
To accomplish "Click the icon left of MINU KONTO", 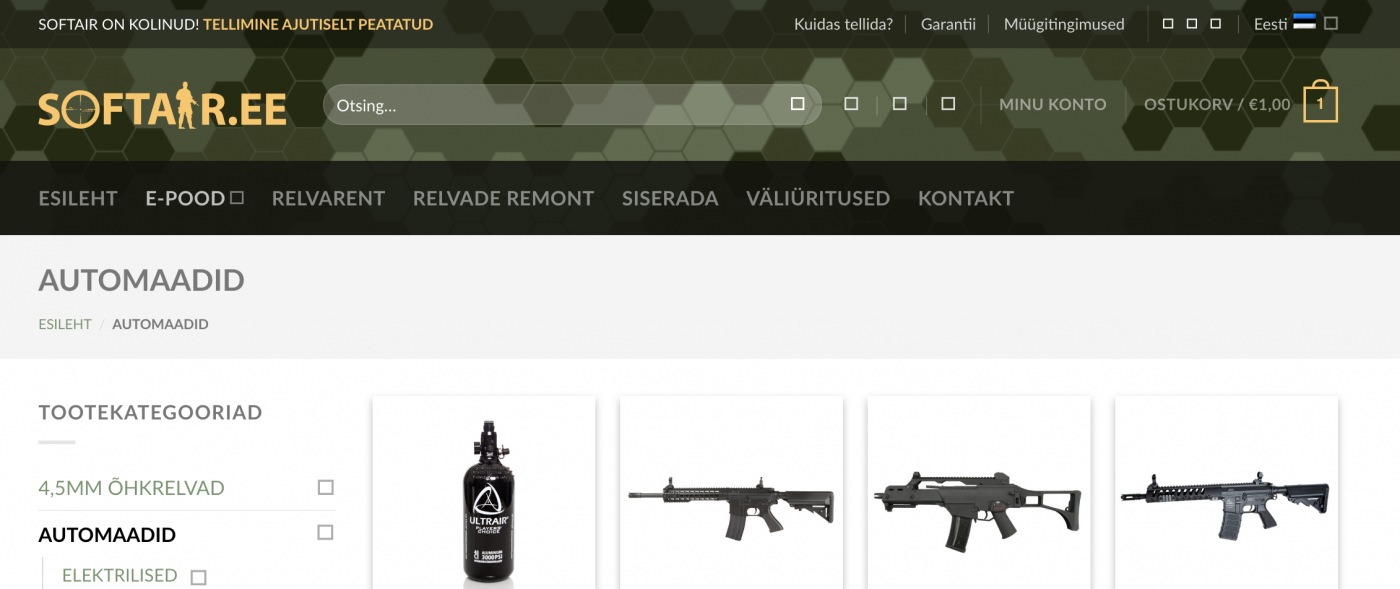I will [x=948, y=104].
